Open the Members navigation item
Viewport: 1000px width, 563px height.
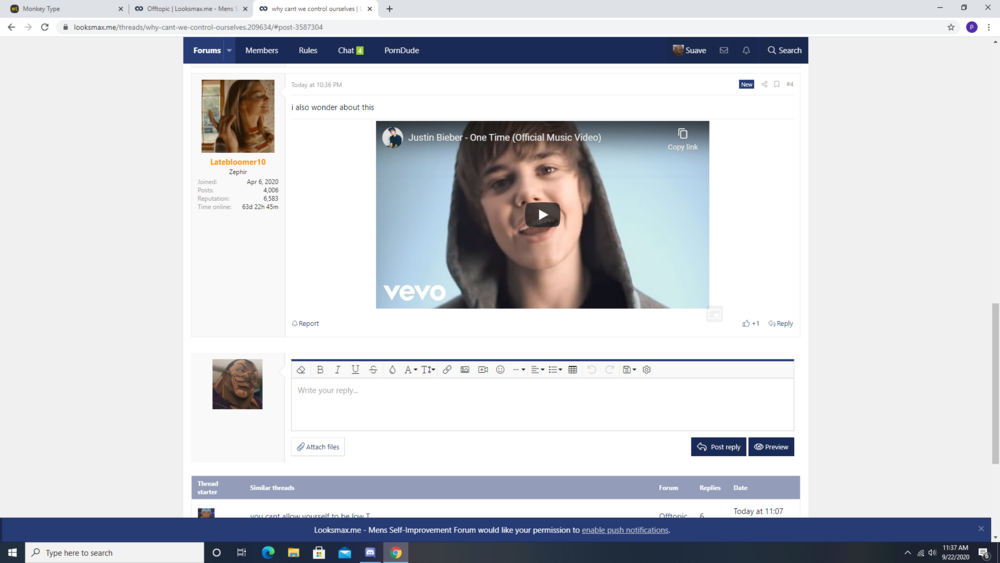[261, 50]
